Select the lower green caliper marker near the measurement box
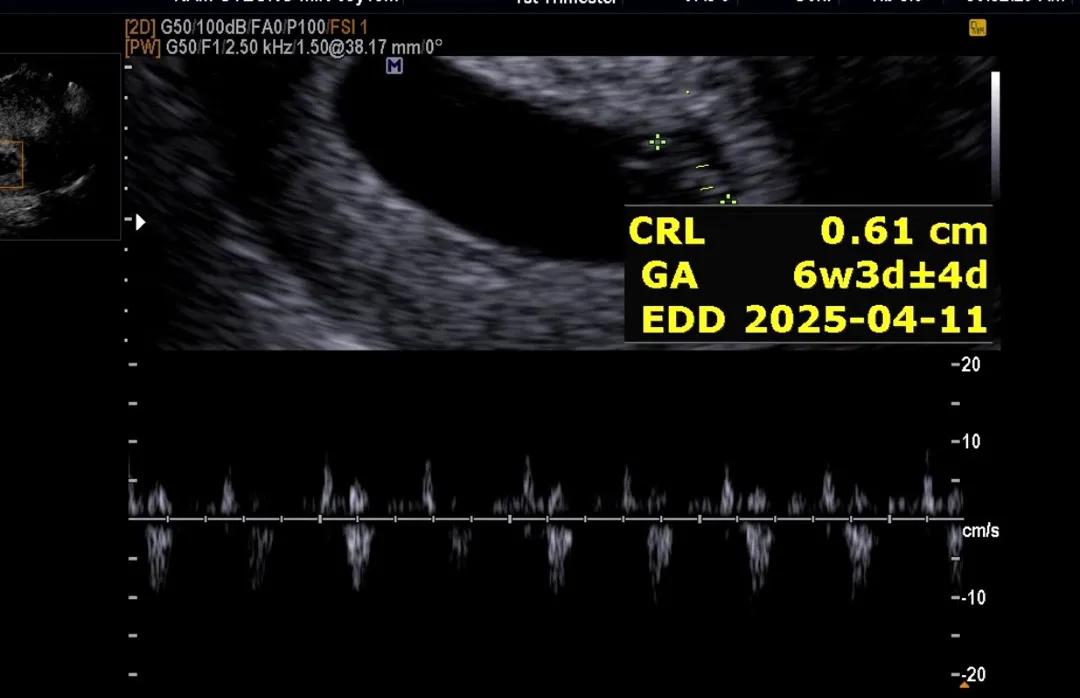This screenshot has width=1080, height=698. (x=728, y=200)
